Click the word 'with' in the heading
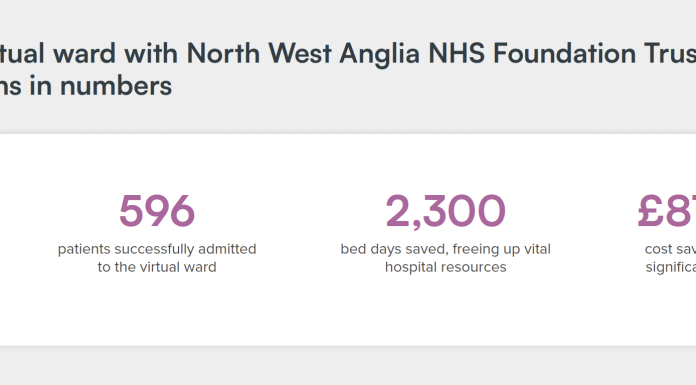 (x=151, y=53)
